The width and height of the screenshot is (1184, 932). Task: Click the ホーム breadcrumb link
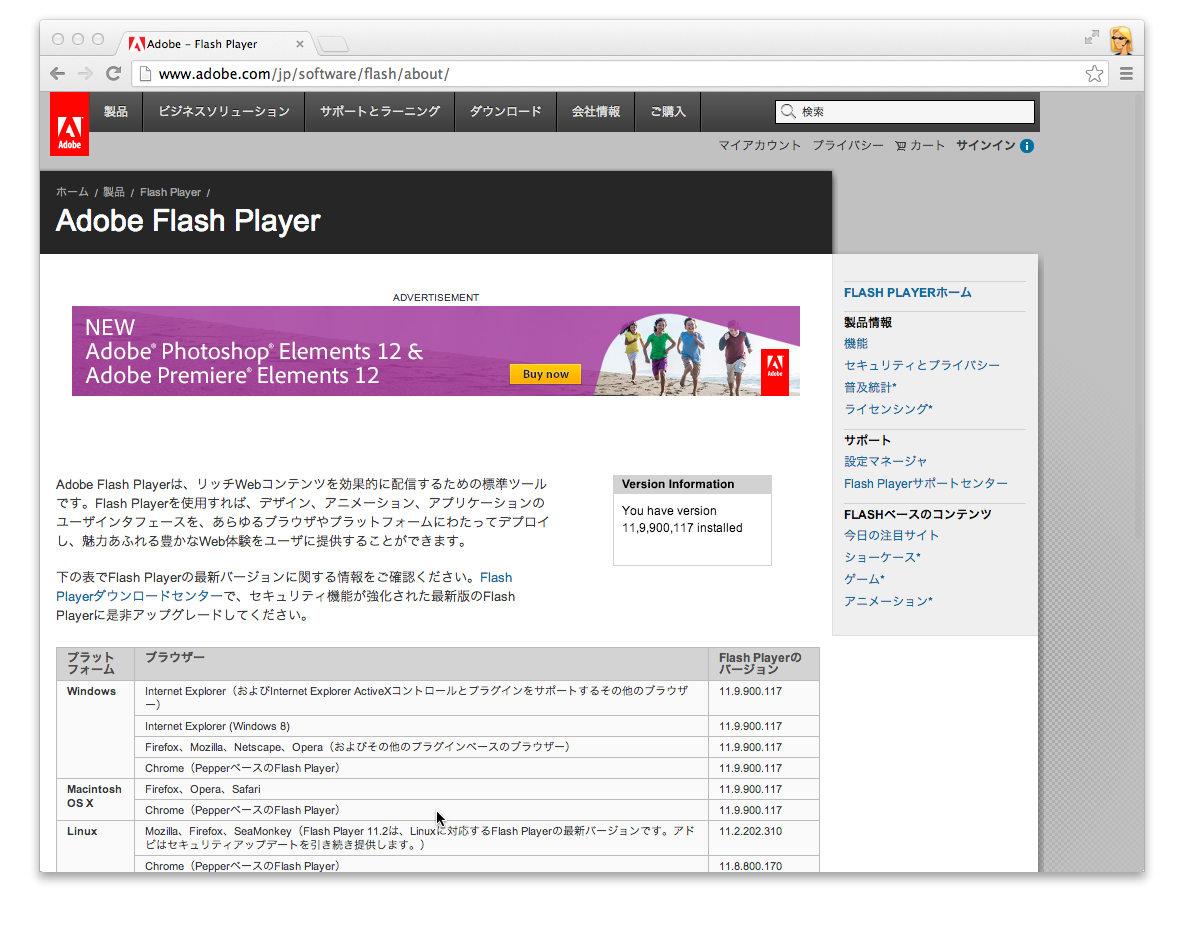[72, 192]
